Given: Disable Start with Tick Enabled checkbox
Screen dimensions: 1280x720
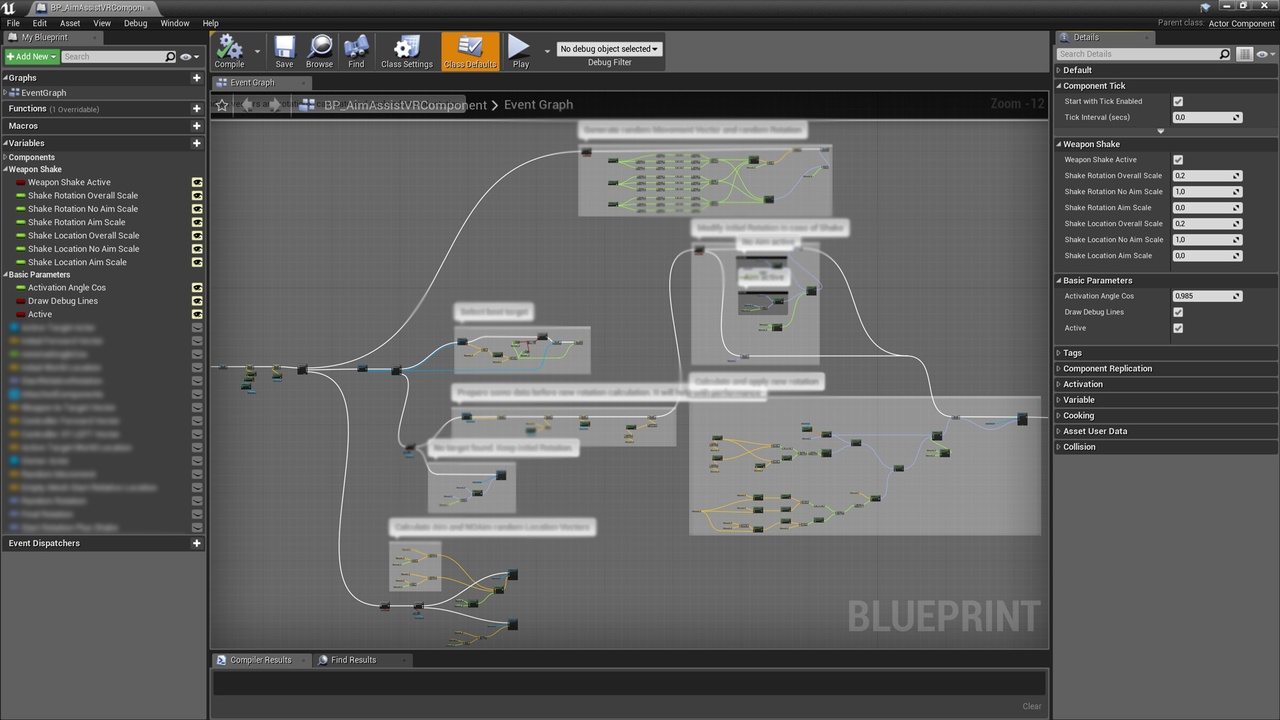Looking at the screenshot, I should [1177, 101].
